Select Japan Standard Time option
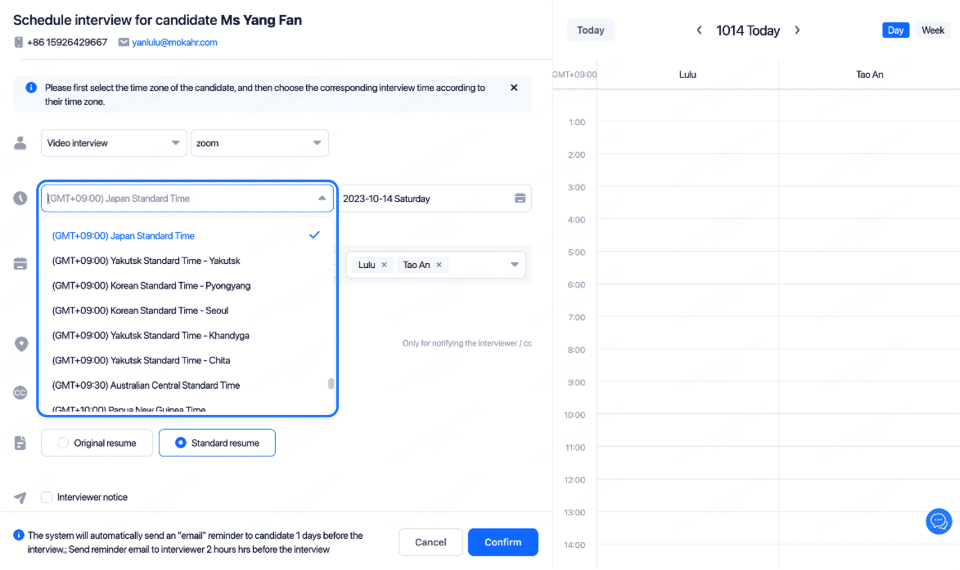The height and width of the screenshot is (570, 960). [187, 236]
